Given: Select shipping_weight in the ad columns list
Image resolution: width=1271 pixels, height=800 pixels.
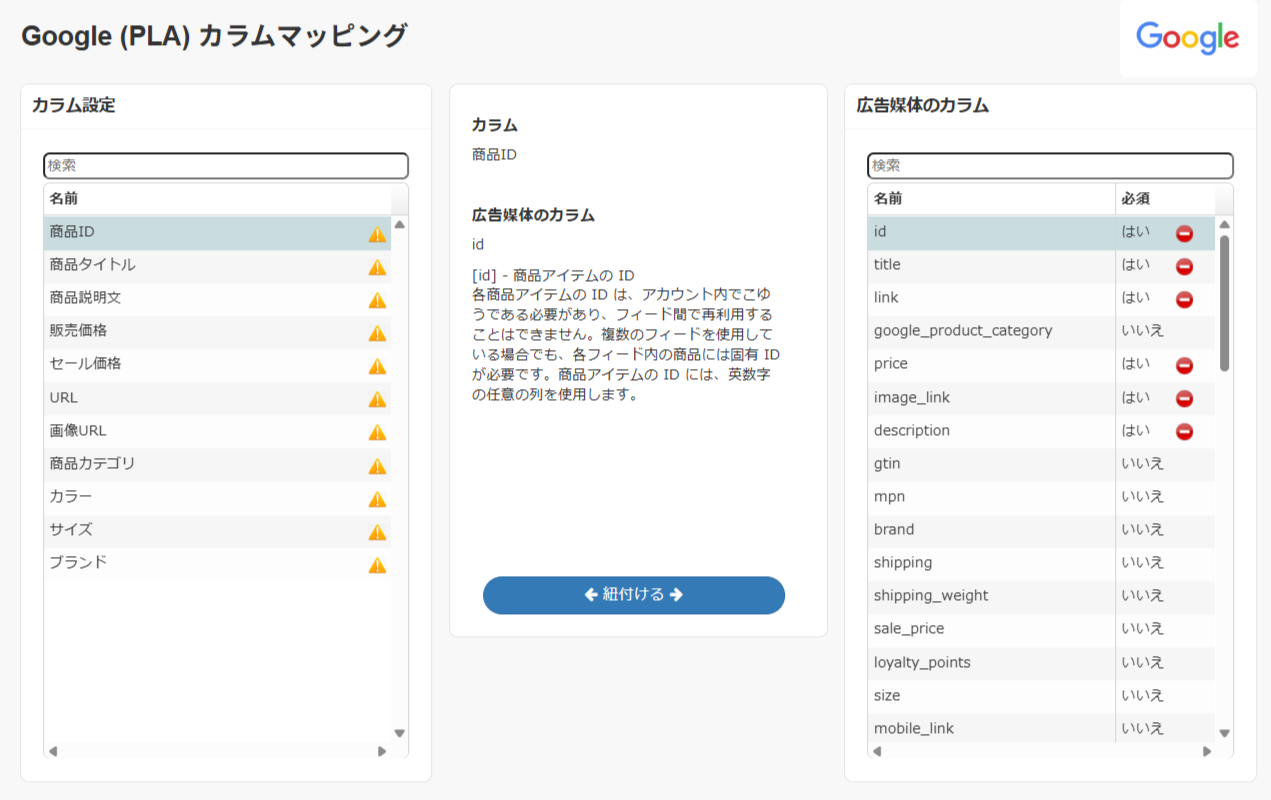Looking at the screenshot, I should [1041, 597].
